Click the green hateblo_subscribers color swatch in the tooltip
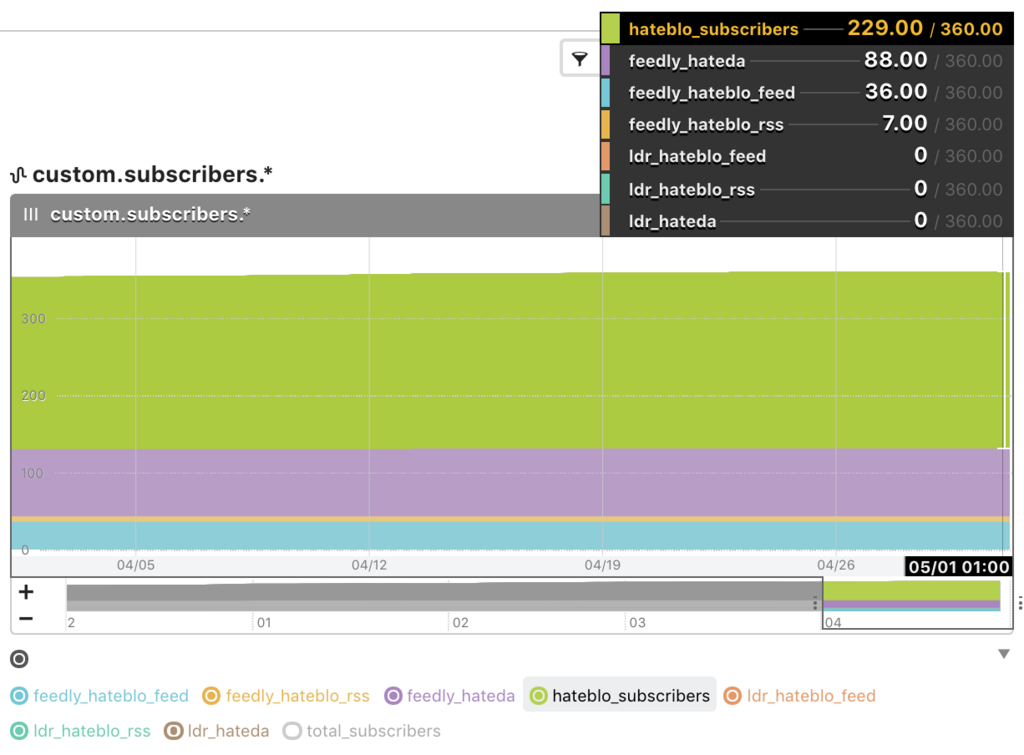Image resolution: width=1024 pixels, height=755 pixels. 610,29
